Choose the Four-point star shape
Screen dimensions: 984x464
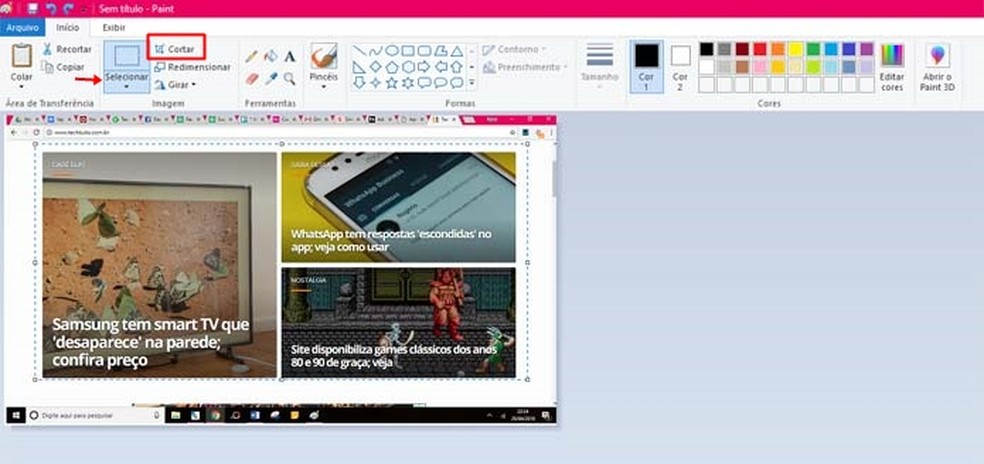tap(375, 83)
